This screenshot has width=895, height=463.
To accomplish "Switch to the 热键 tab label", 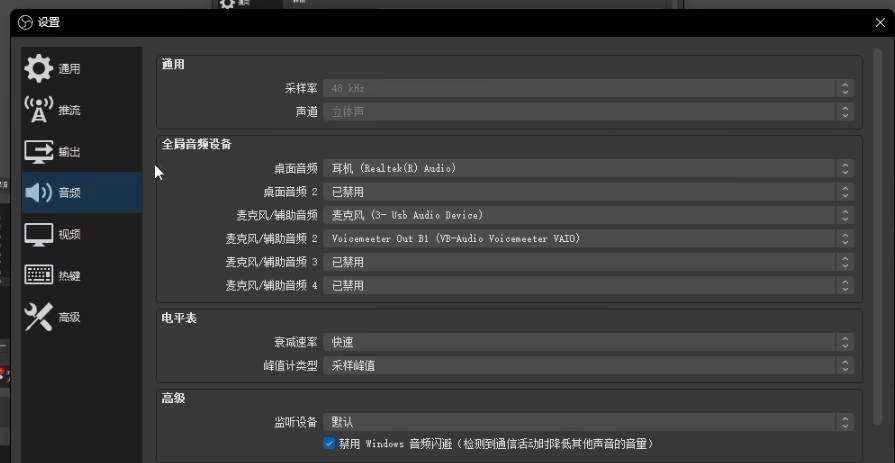I will coord(69,276).
